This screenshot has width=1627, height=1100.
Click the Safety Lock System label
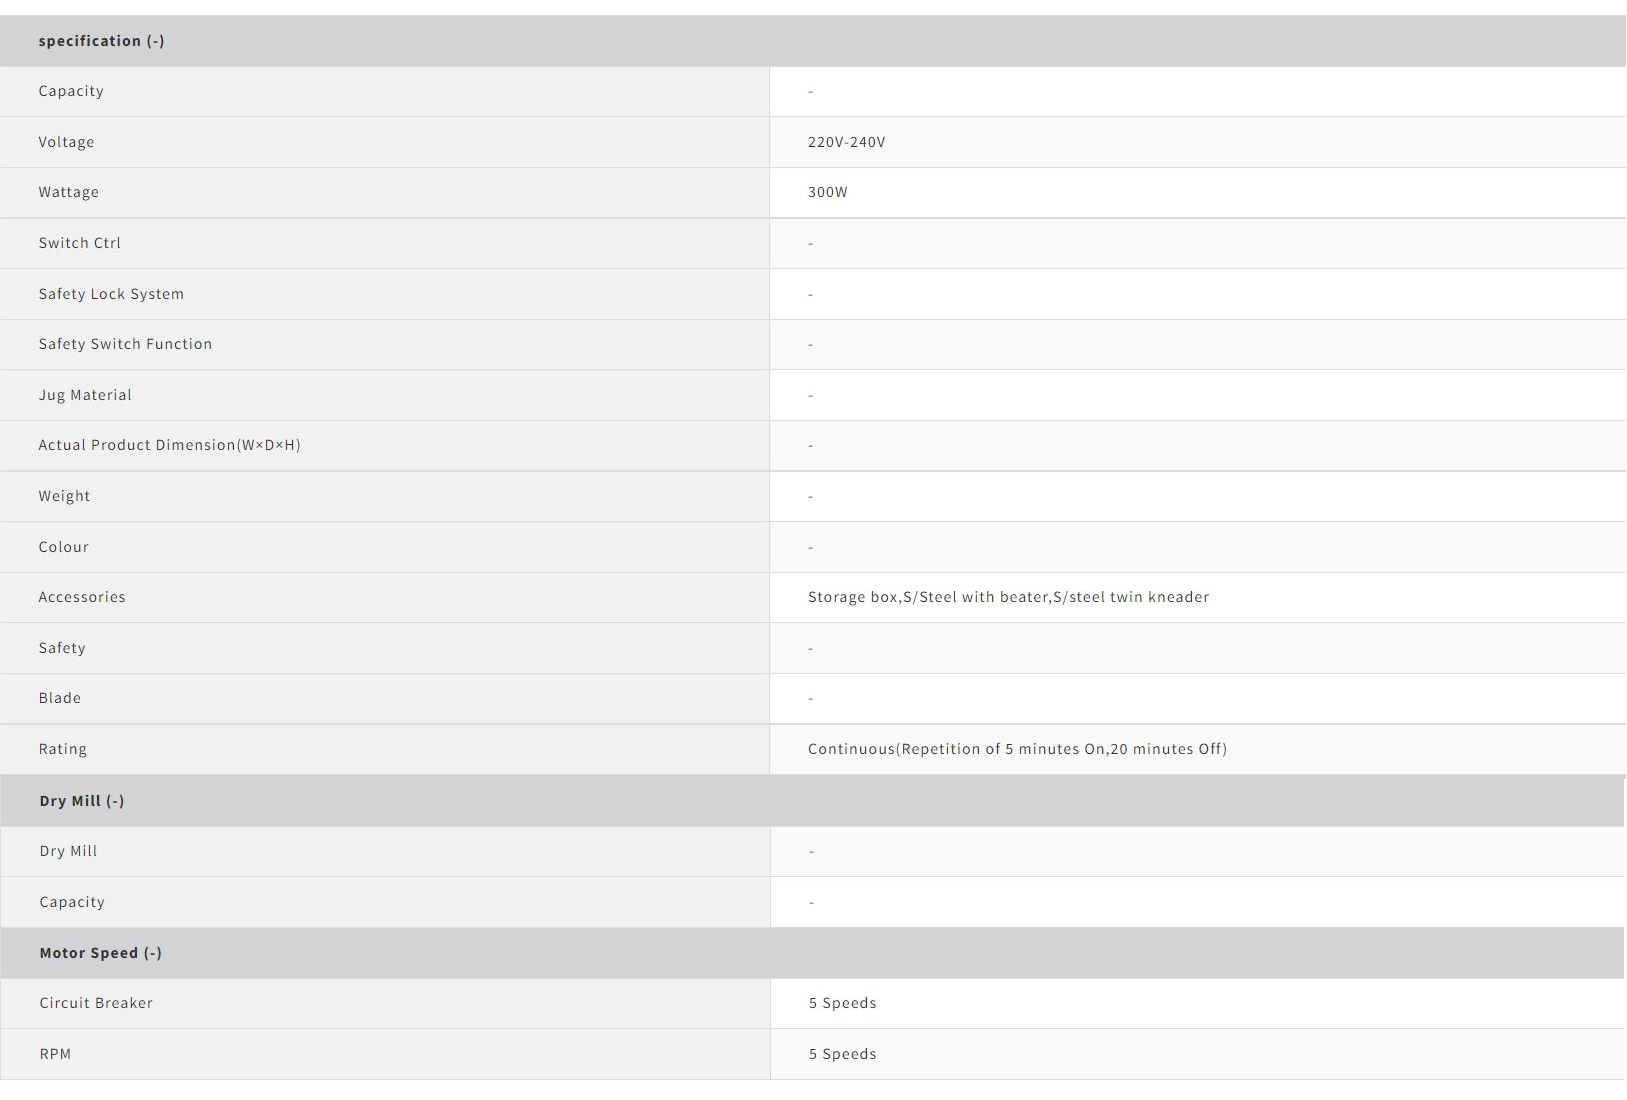coord(111,294)
